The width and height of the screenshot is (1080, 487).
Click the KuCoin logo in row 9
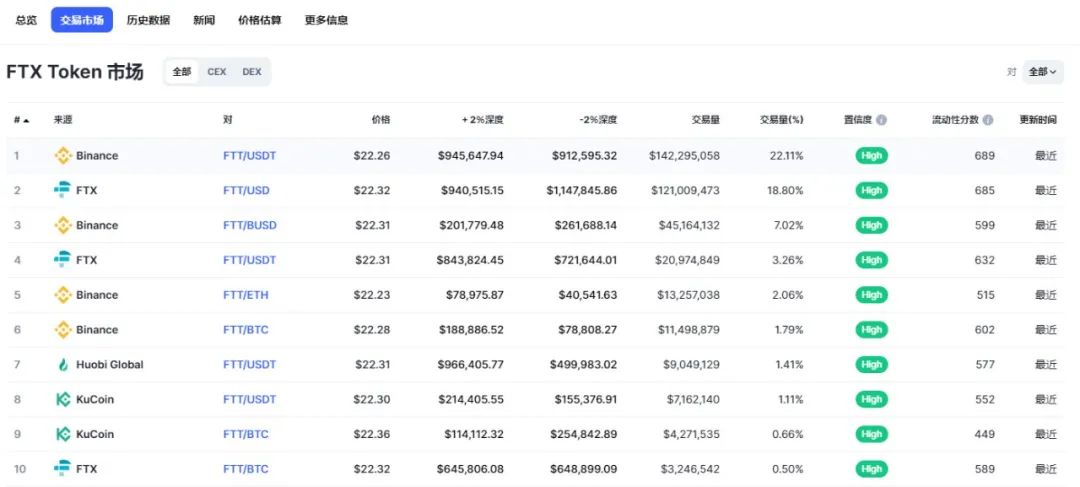pyautogui.click(x=63, y=434)
